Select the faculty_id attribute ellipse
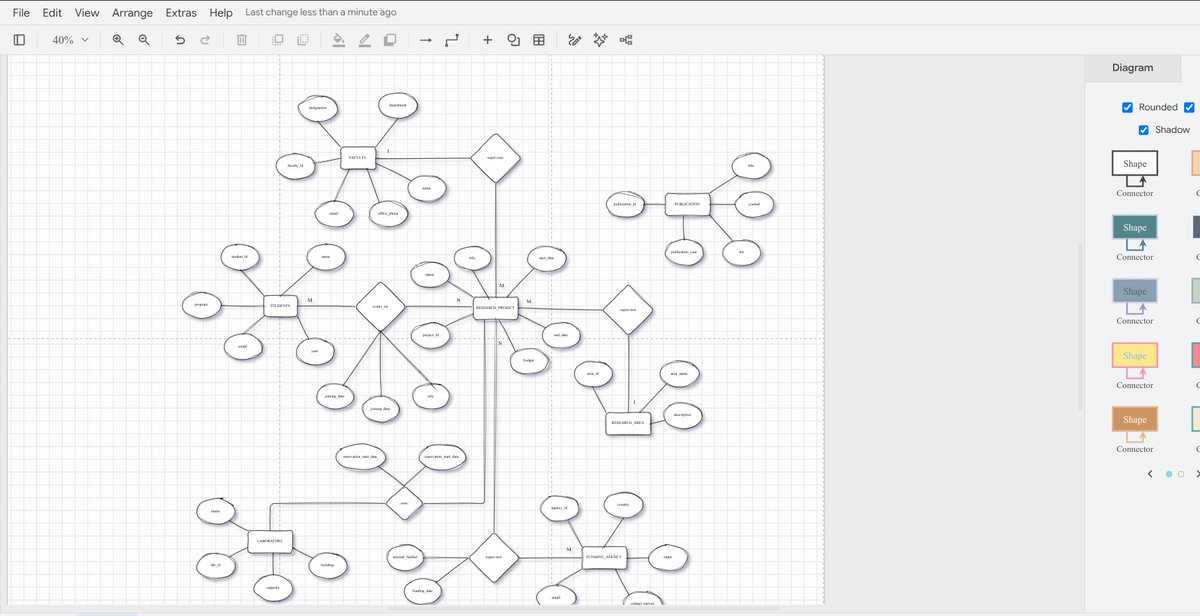1200x616 pixels. [x=295, y=165]
